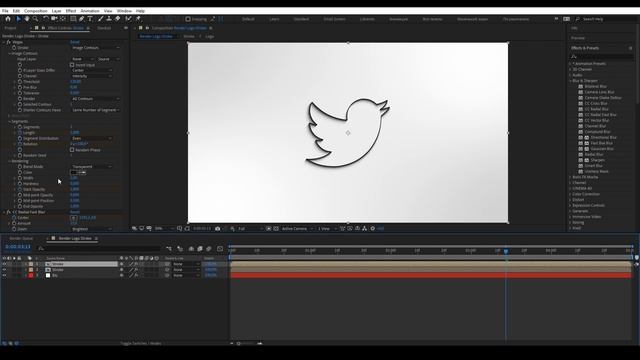This screenshot has width=640, height=360.
Task: Hide the second Stroke layer eye
Action: pyautogui.click(x=4, y=270)
